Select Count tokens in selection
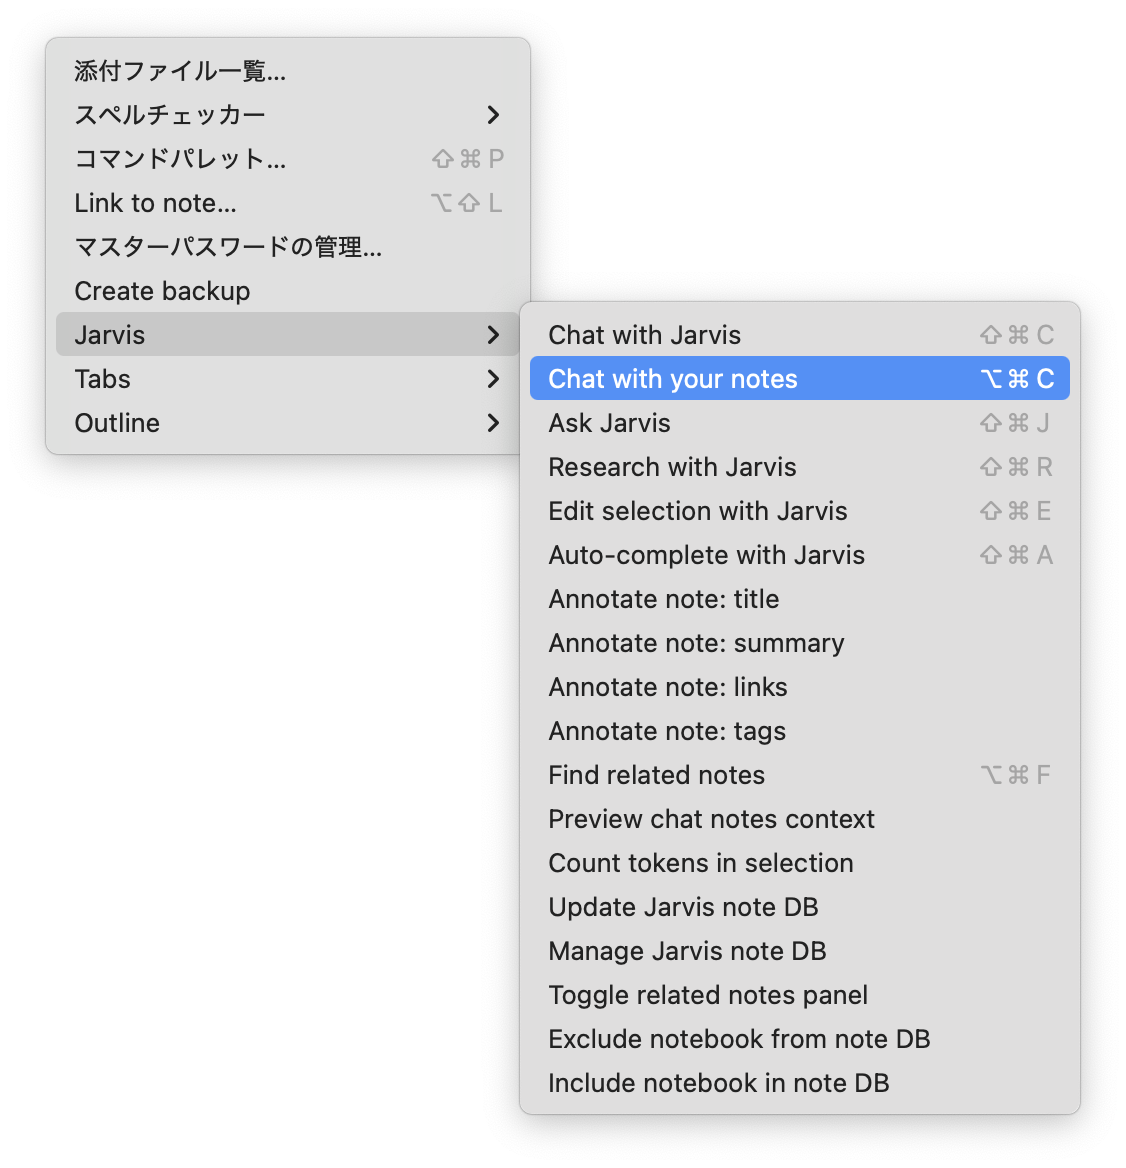The height and width of the screenshot is (1168, 1126). point(700,863)
